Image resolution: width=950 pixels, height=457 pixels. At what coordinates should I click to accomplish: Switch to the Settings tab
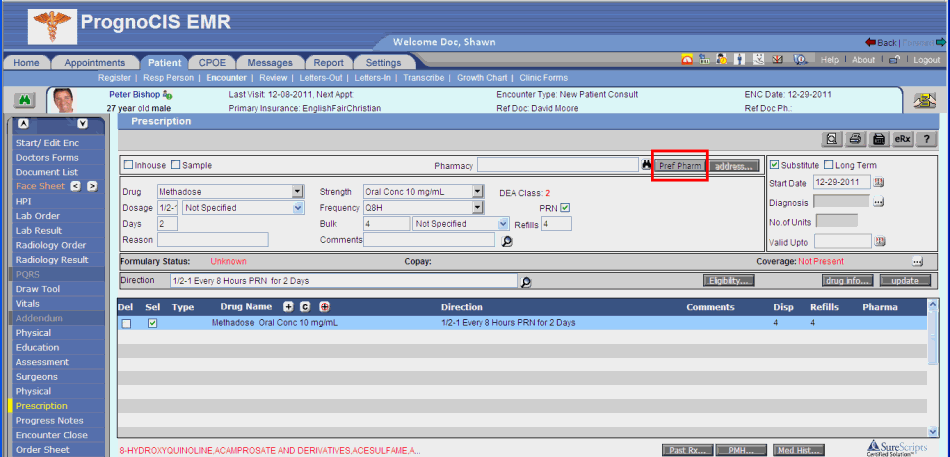[384, 62]
